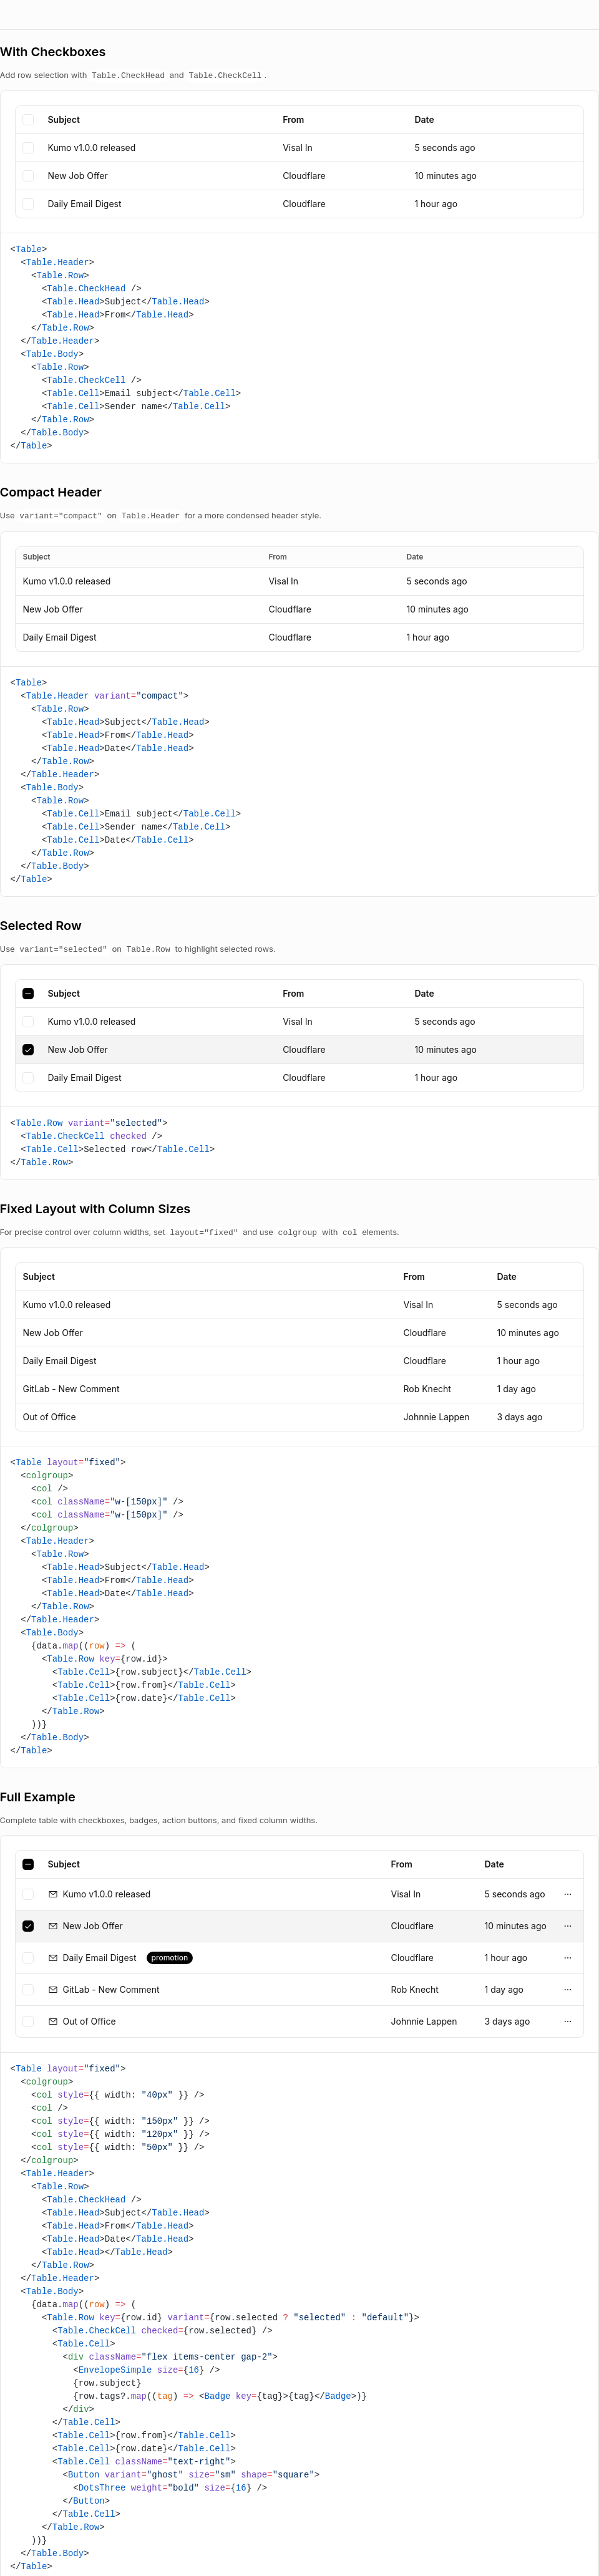Open three-dots actions for Full Example Out of Office
This screenshot has width=599, height=2576.
[x=567, y=2022]
